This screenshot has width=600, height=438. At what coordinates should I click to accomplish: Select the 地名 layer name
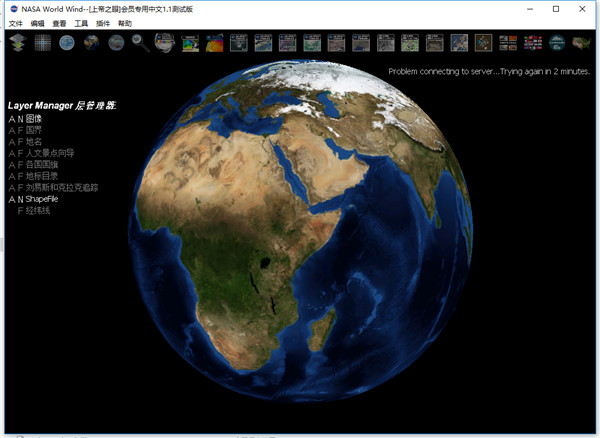(34, 142)
